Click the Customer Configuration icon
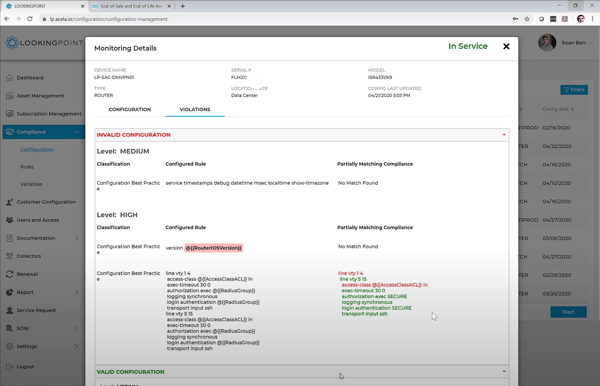Image resolution: width=600 pixels, height=386 pixels. [x=10, y=202]
